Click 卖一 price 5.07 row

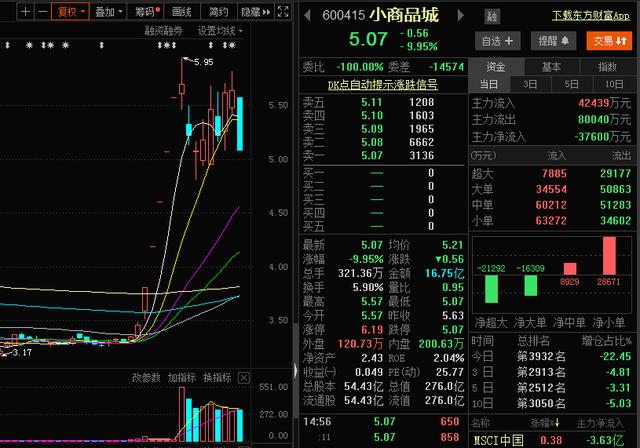tap(383, 155)
